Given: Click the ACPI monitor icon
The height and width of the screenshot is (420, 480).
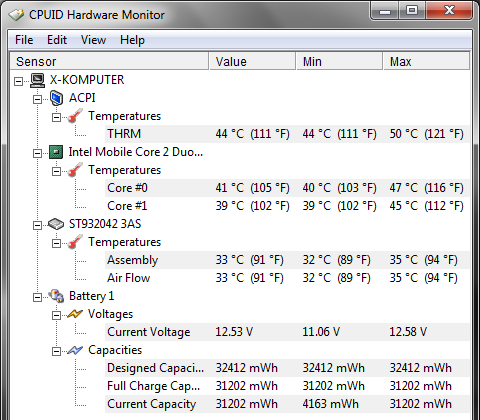Looking at the screenshot, I should 56,98.
